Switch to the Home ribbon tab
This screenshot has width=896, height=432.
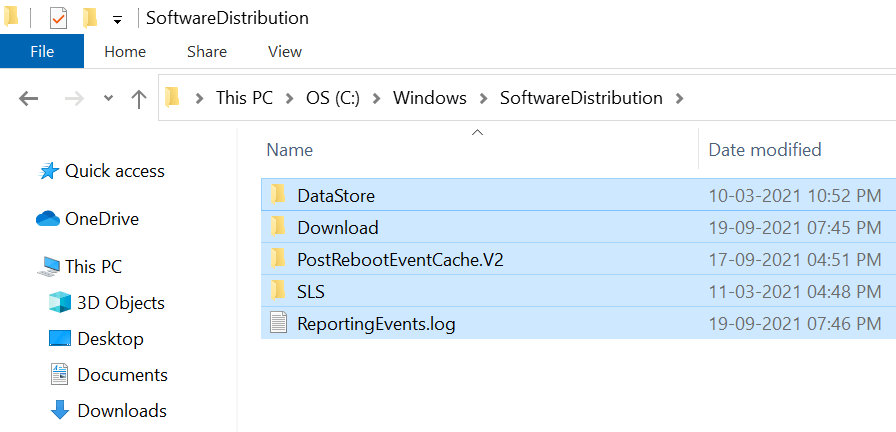125,51
